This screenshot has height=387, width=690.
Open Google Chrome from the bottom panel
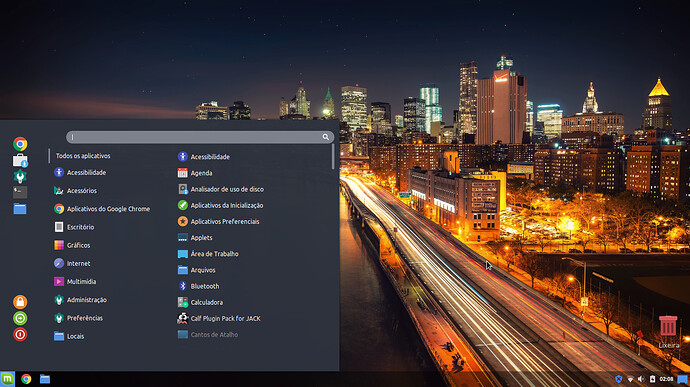coord(26,379)
